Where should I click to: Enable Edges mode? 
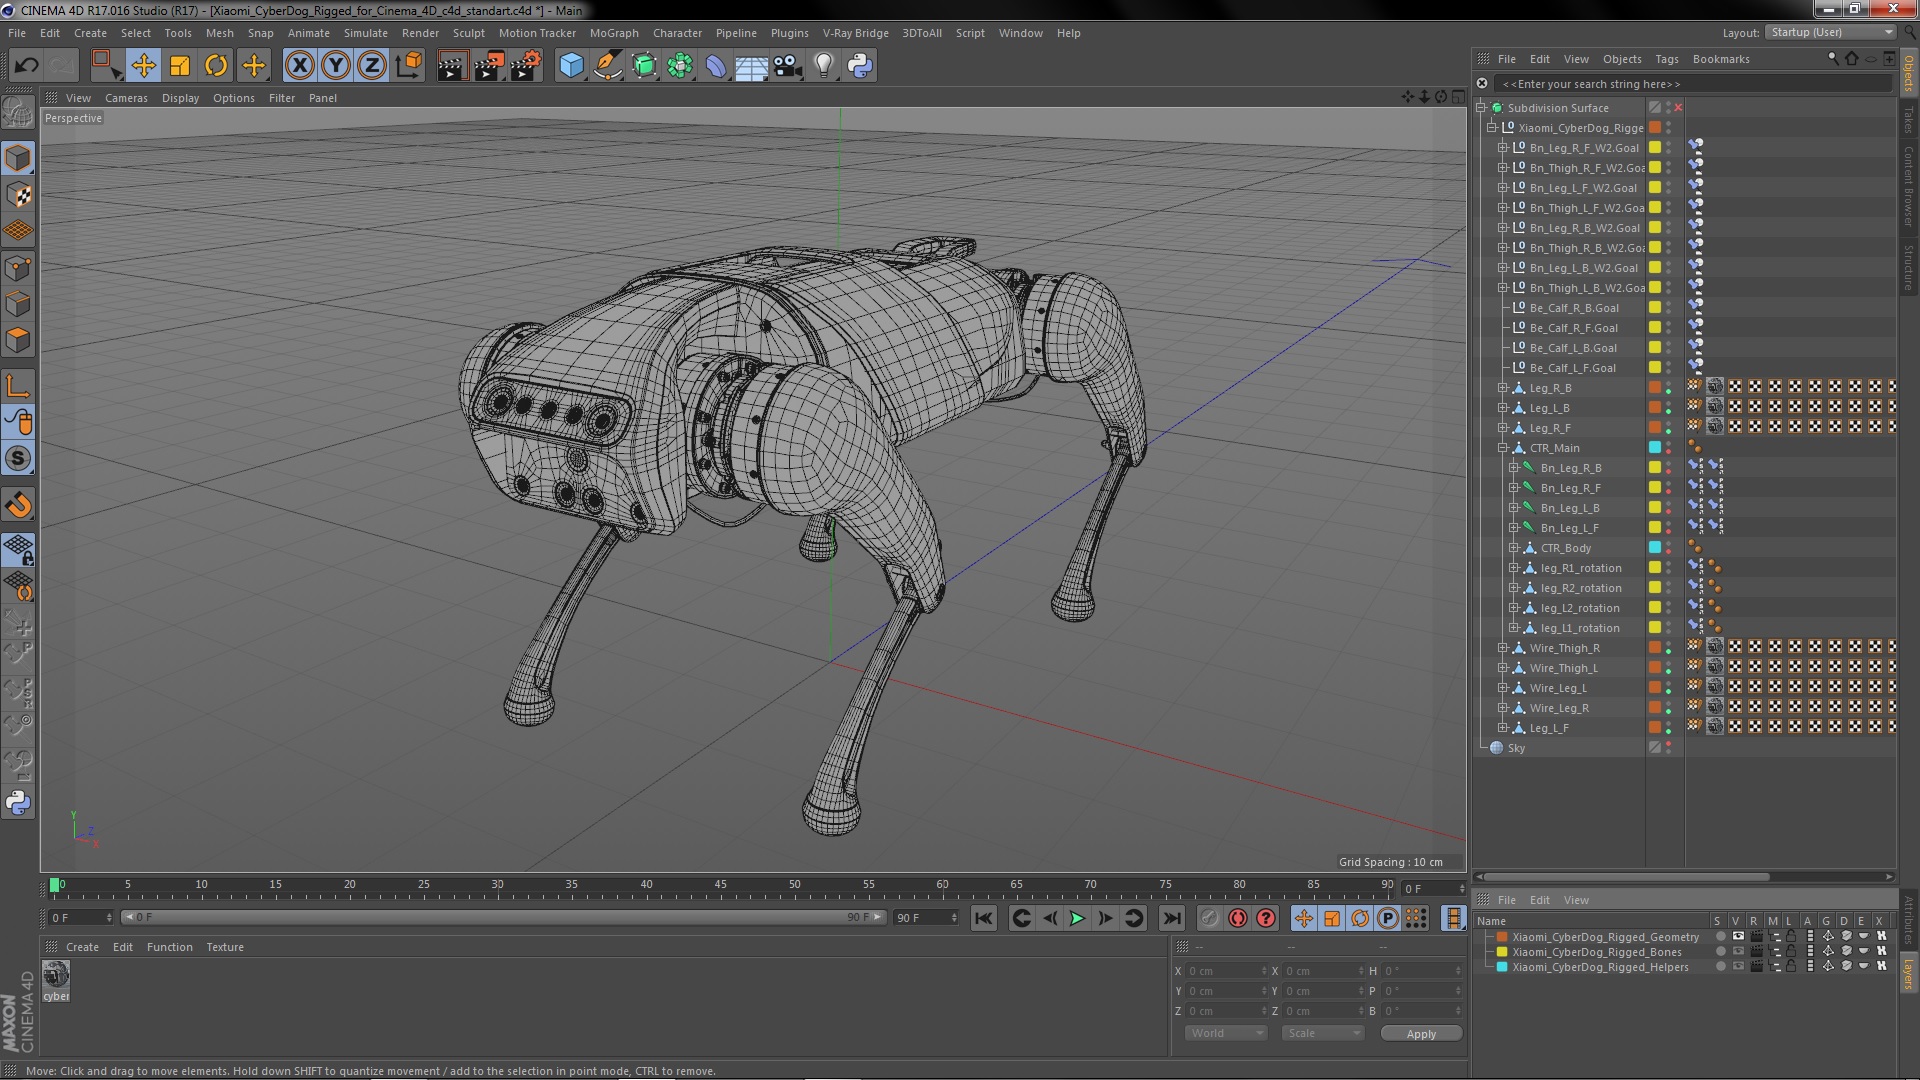click(18, 304)
